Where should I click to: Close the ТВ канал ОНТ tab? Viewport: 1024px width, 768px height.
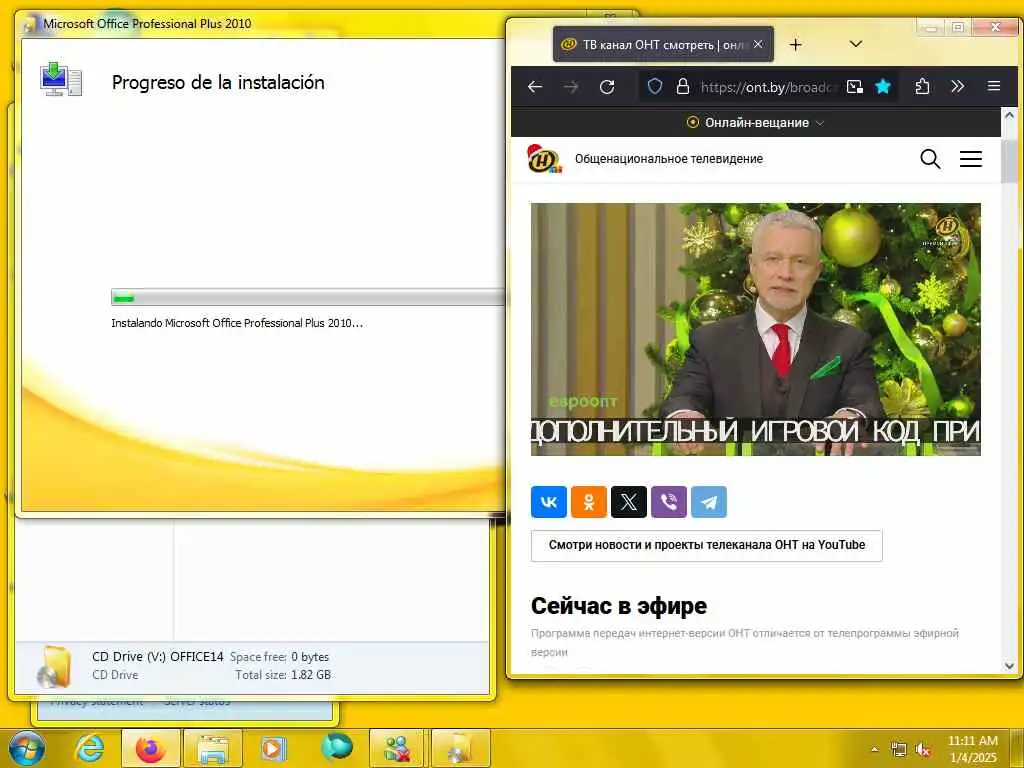pyautogui.click(x=758, y=44)
